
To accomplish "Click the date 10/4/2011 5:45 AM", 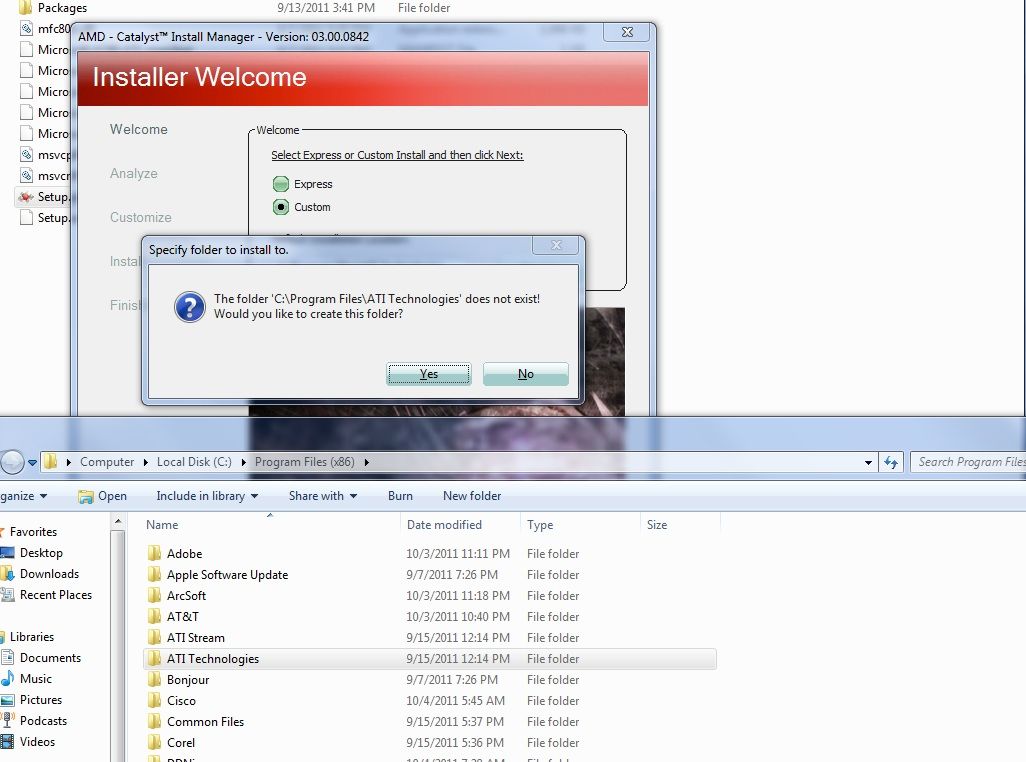I will pyautogui.click(x=455, y=701).
